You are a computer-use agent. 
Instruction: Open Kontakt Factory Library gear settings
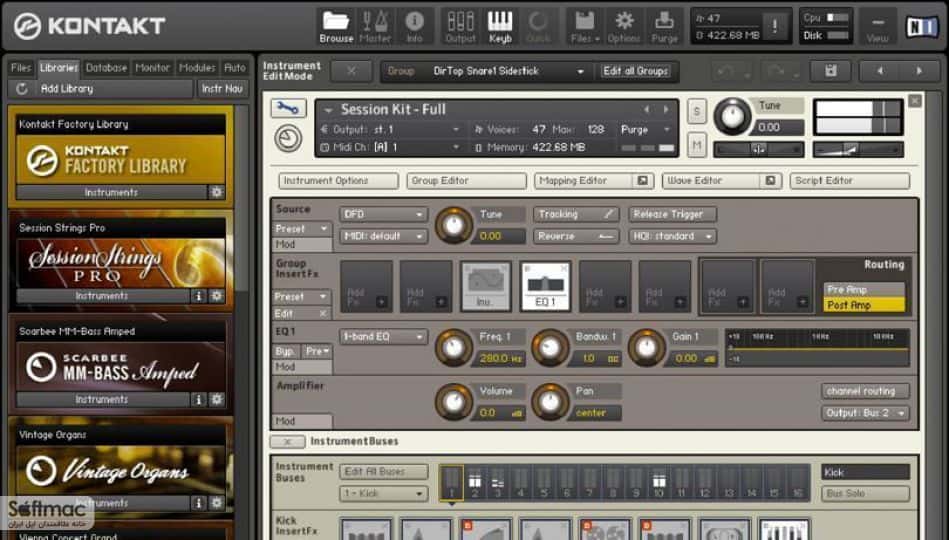[216, 192]
